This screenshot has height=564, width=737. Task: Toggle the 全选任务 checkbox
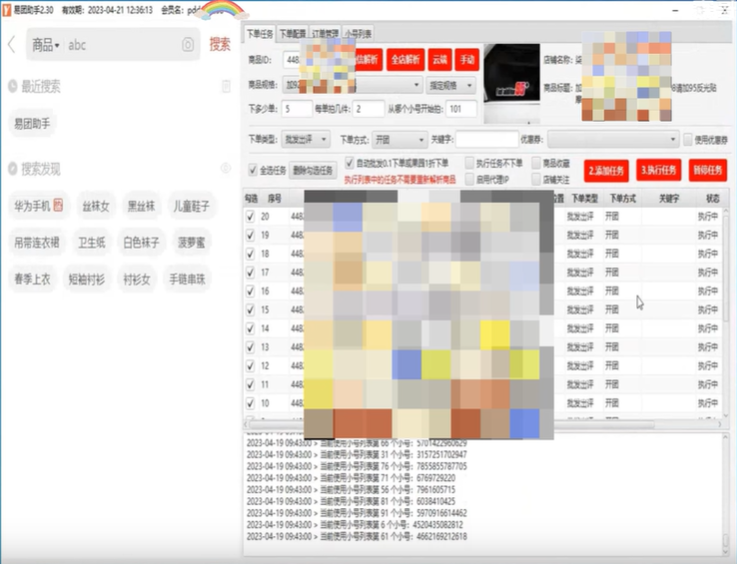click(253, 170)
